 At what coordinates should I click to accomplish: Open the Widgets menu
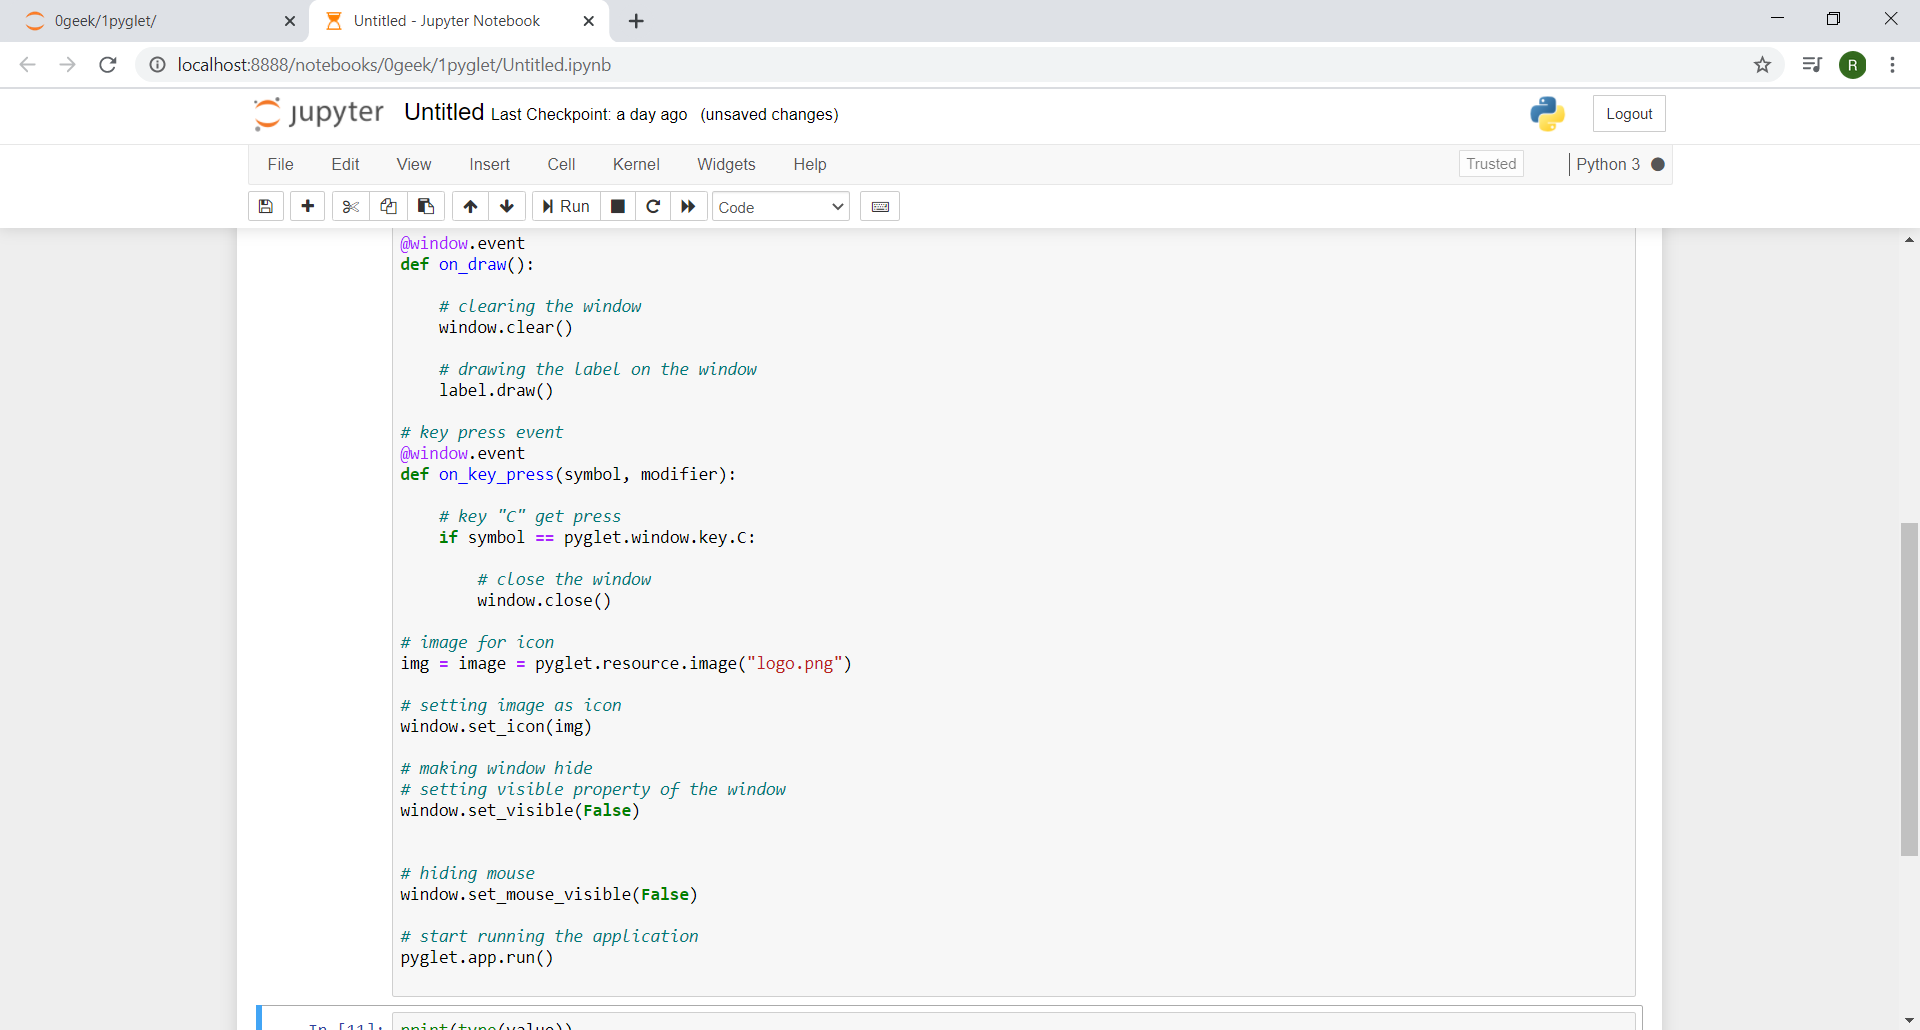[726, 165]
